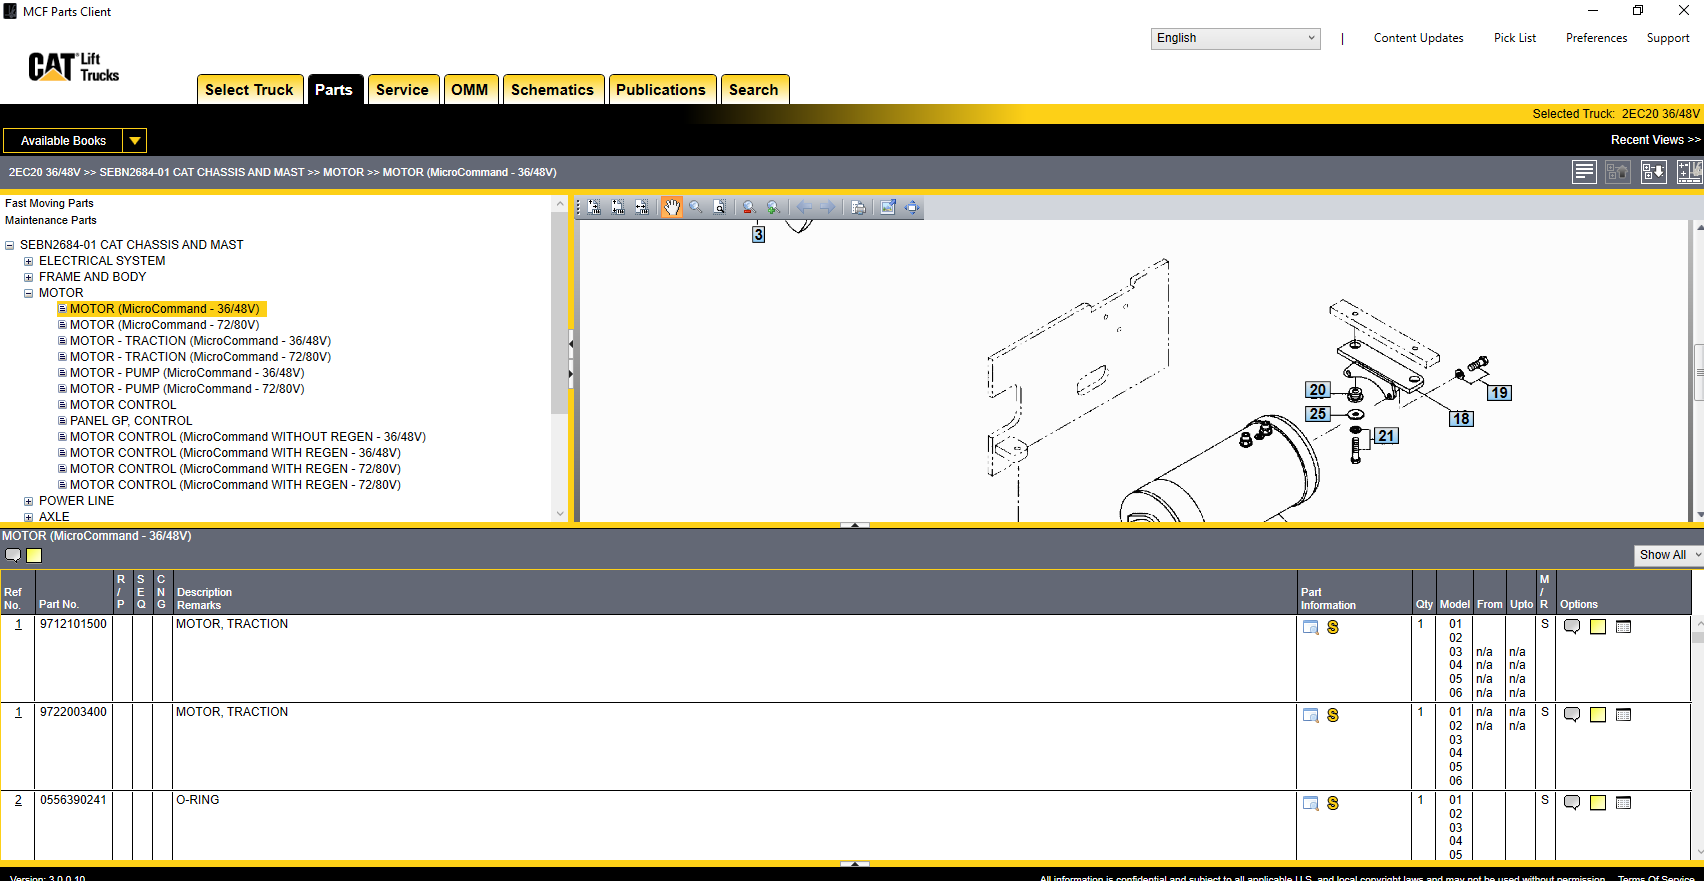The height and width of the screenshot is (881, 1704).
Task: Open diagram in external image view
Action: point(887,207)
